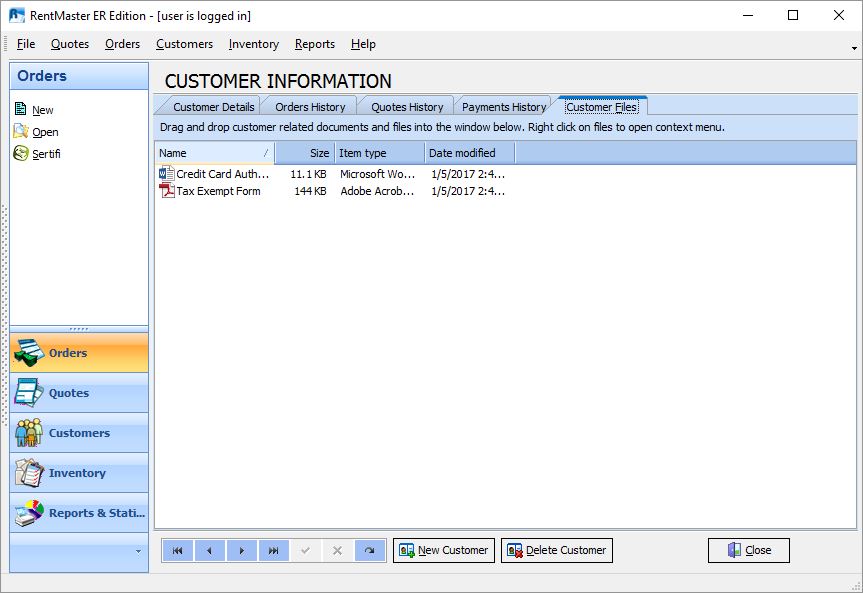This screenshot has height=593, width=863.
Task: Go to first customer record
Action: [177, 551]
